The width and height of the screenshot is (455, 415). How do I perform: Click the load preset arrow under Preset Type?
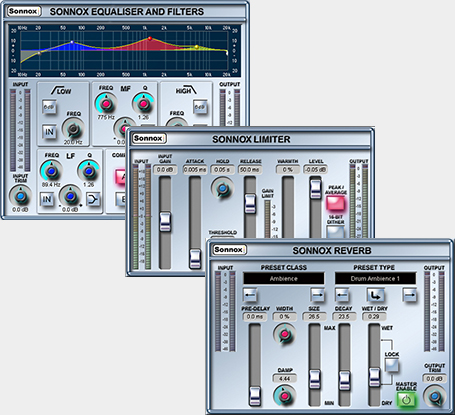click(376, 295)
